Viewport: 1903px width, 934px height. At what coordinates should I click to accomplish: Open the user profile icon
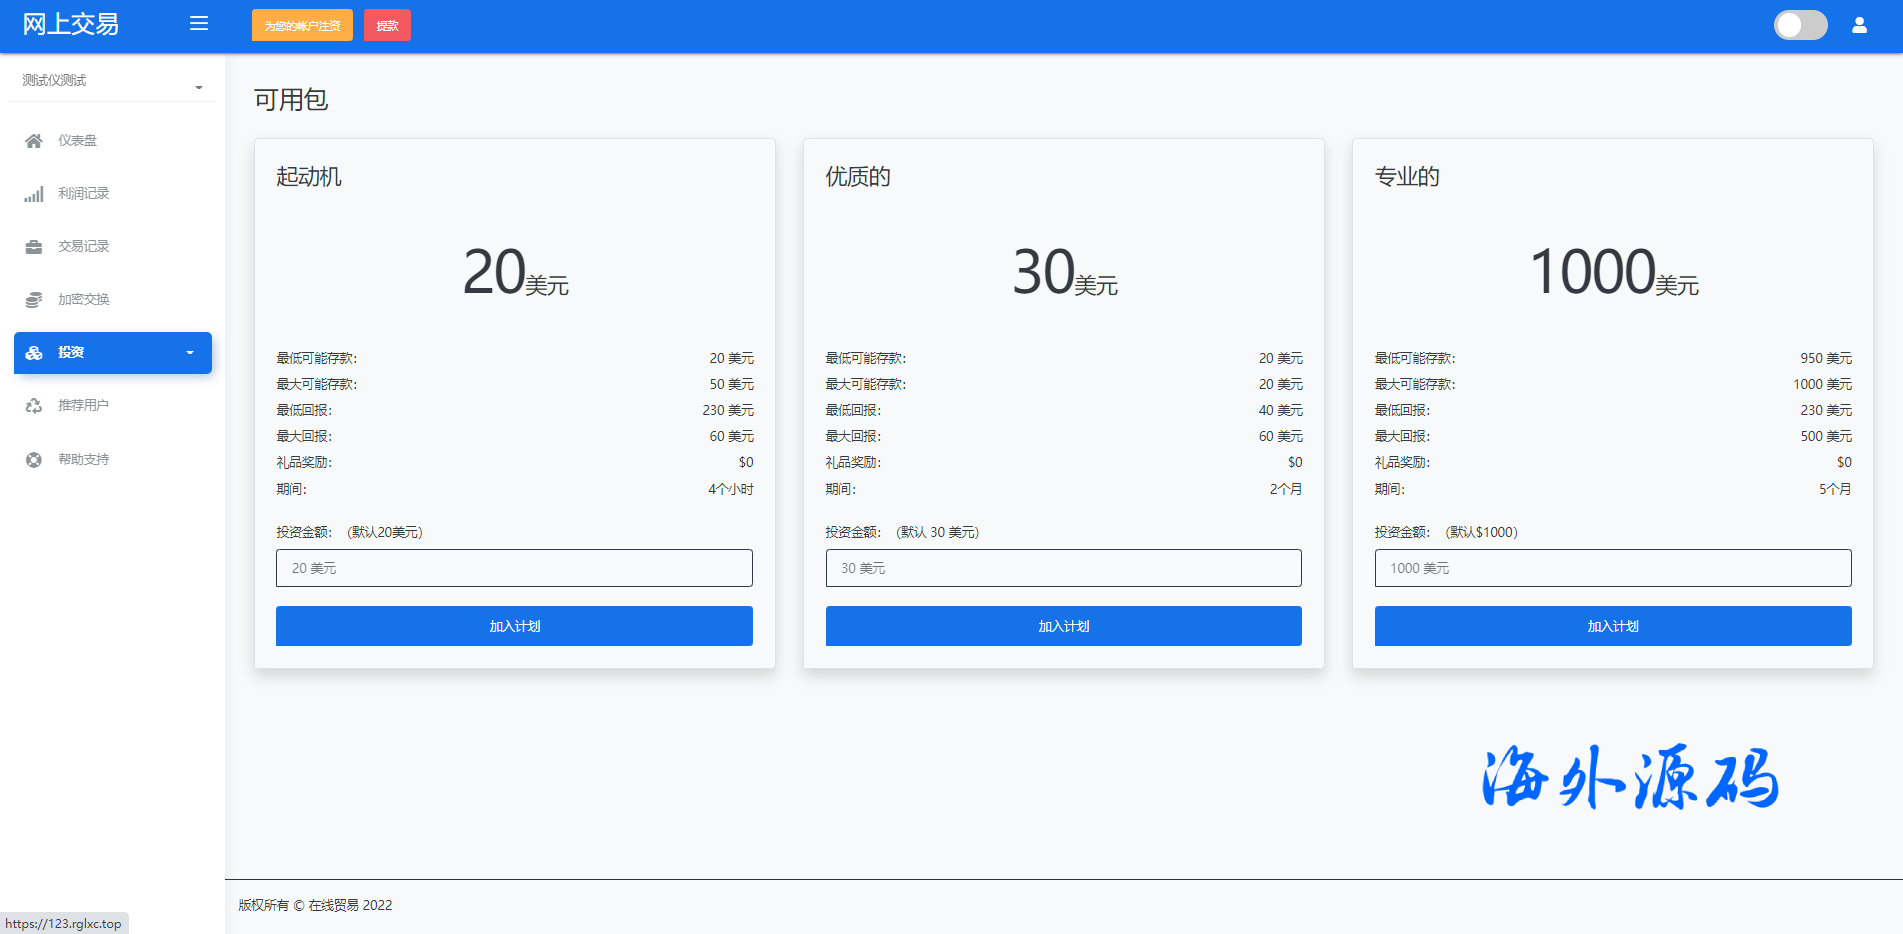(x=1859, y=25)
